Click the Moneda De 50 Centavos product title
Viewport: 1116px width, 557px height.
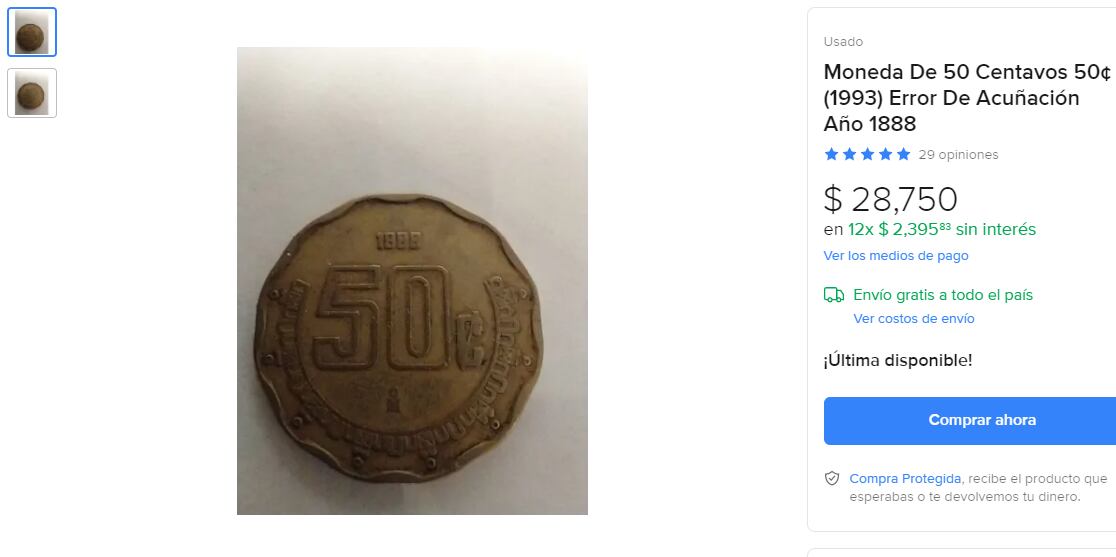[967, 98]
